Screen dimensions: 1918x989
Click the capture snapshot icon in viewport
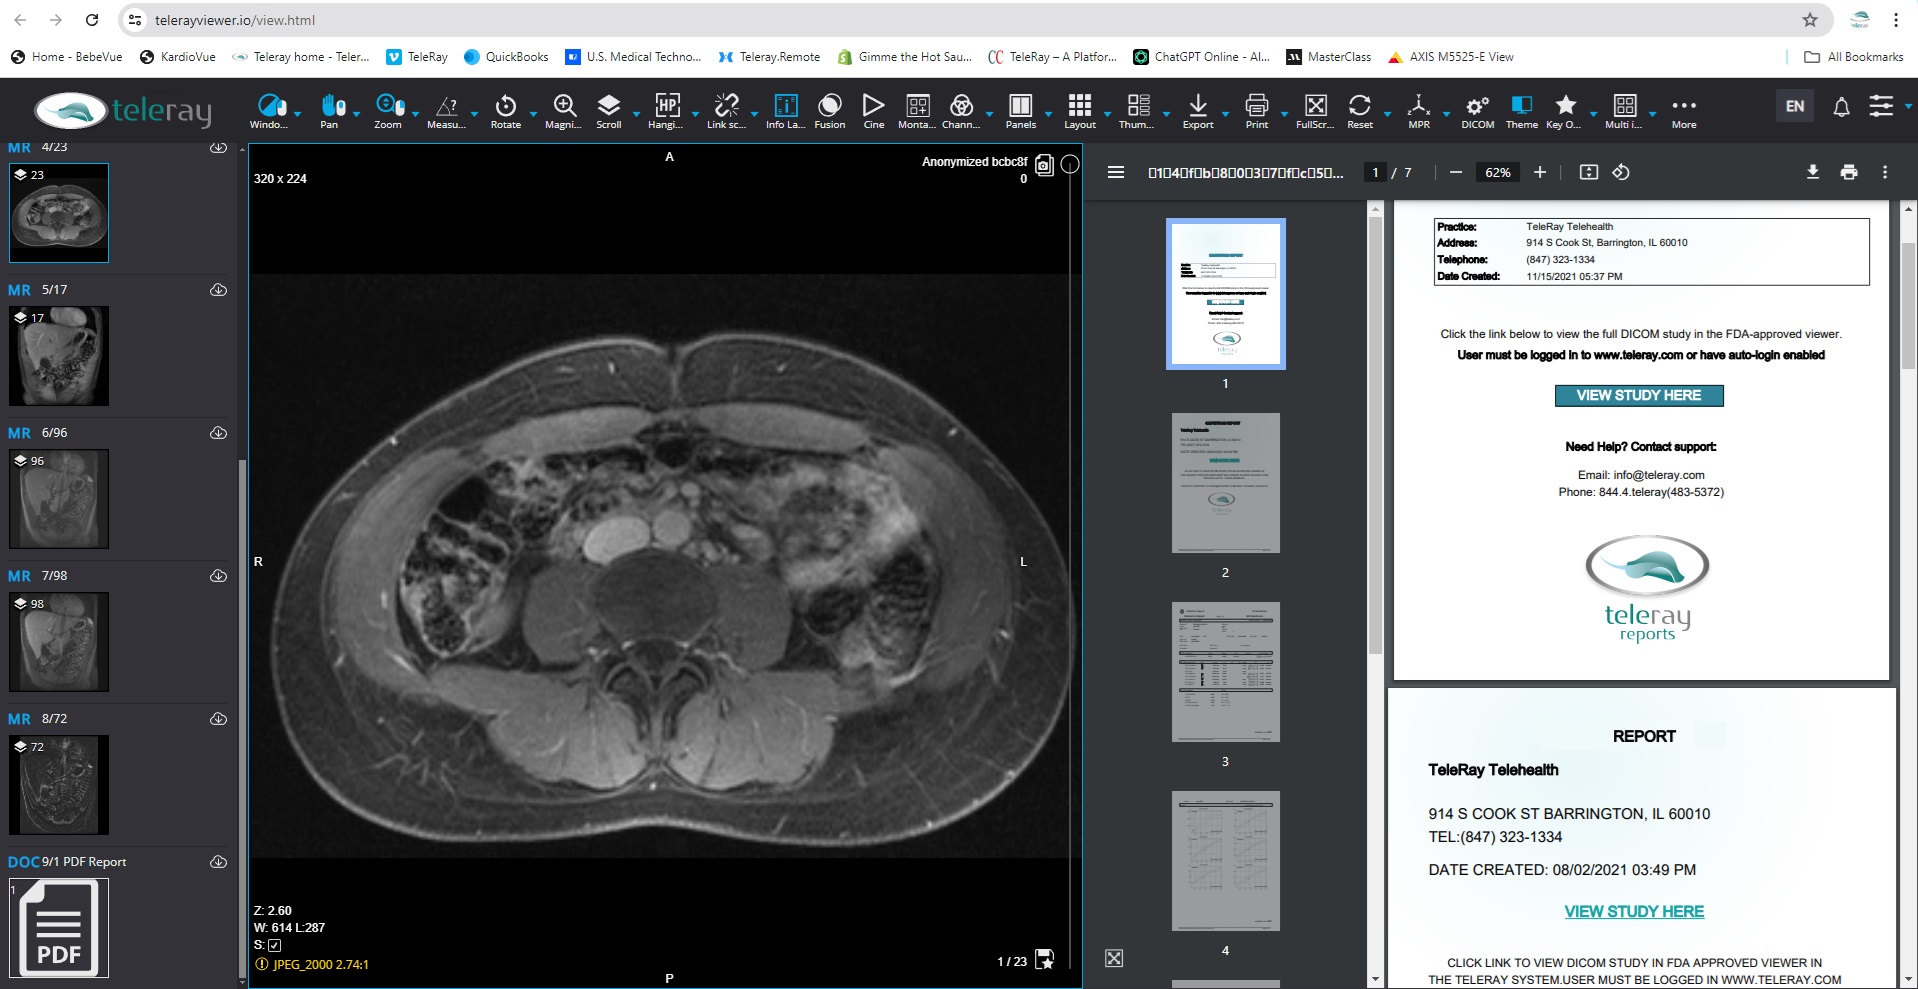click(x=1044, y=165)
